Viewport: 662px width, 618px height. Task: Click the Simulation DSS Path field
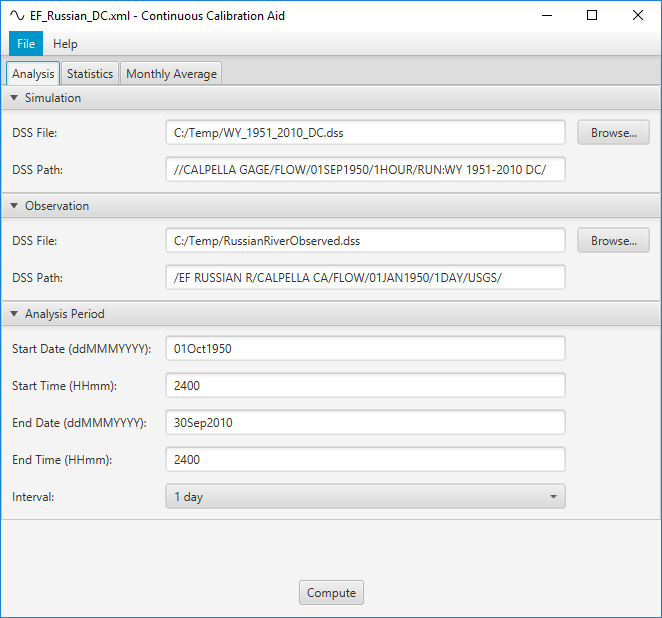click(366, 170)
